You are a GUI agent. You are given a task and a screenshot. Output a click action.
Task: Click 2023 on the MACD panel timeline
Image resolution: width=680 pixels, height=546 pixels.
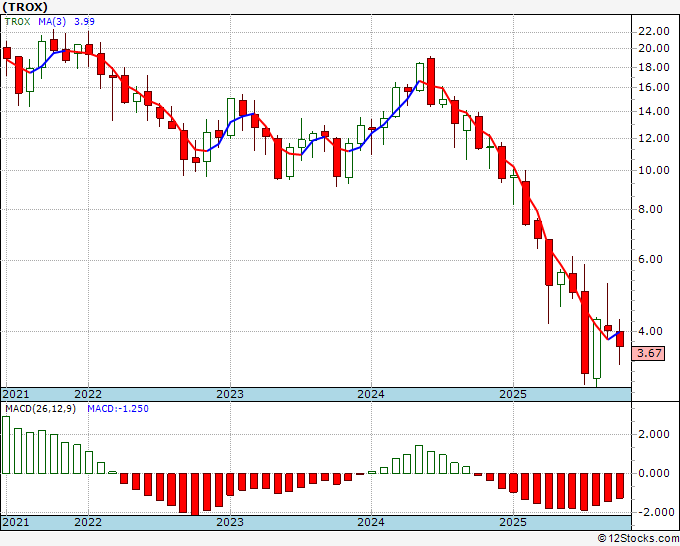[230, 522]
